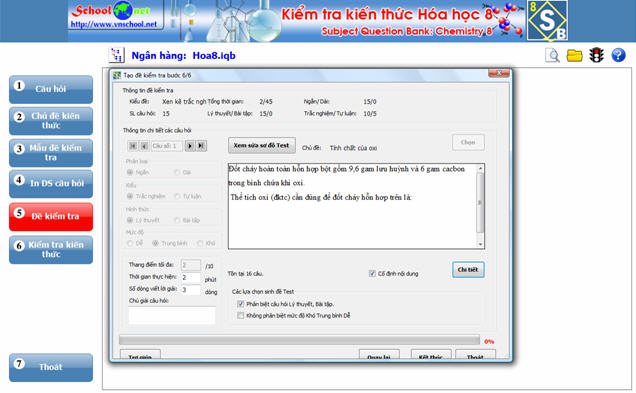The width and height of the screenshot is (636, 393).
Task: Toggle the Cố định nội dung checkbox
Action: (x=372, y=273)
